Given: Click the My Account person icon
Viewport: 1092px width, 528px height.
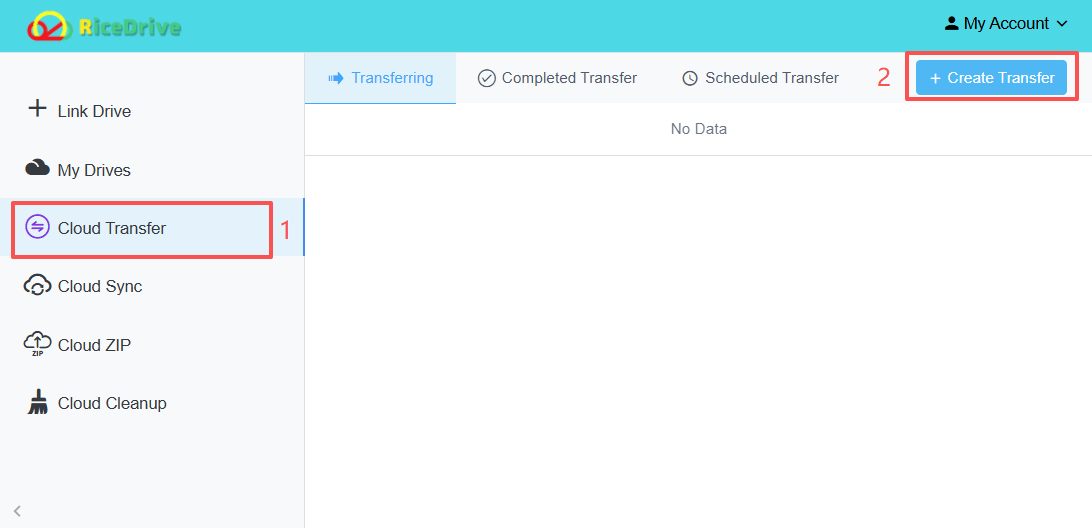Looking at the screenshot, I should pyautogui.click(x=951, y=24).
